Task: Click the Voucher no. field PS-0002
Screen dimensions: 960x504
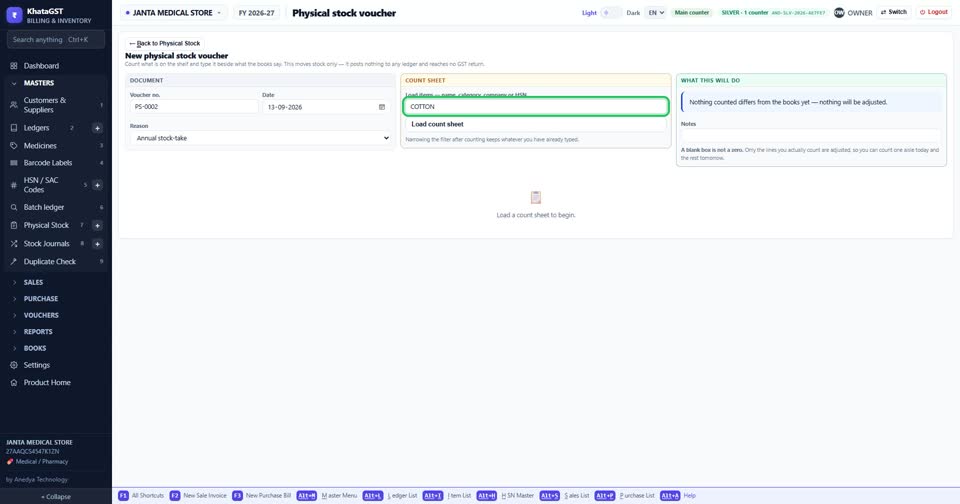Action: point(194,107)
